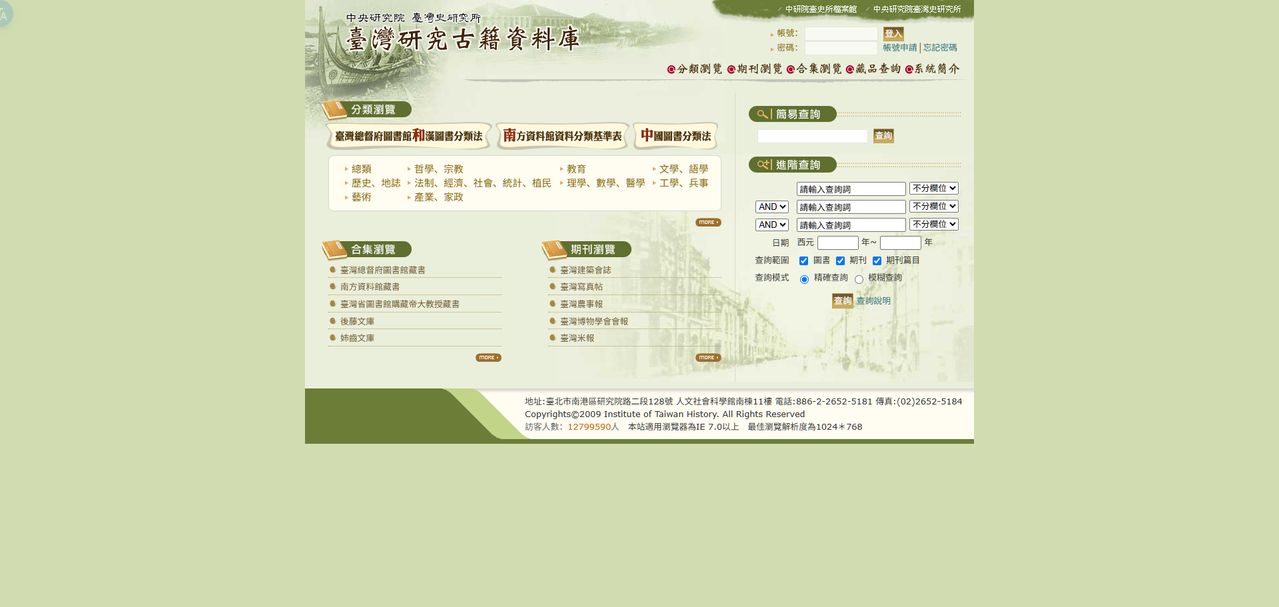Click the simple search text box
The image size is (1279, 607).
tap(812, 136)
